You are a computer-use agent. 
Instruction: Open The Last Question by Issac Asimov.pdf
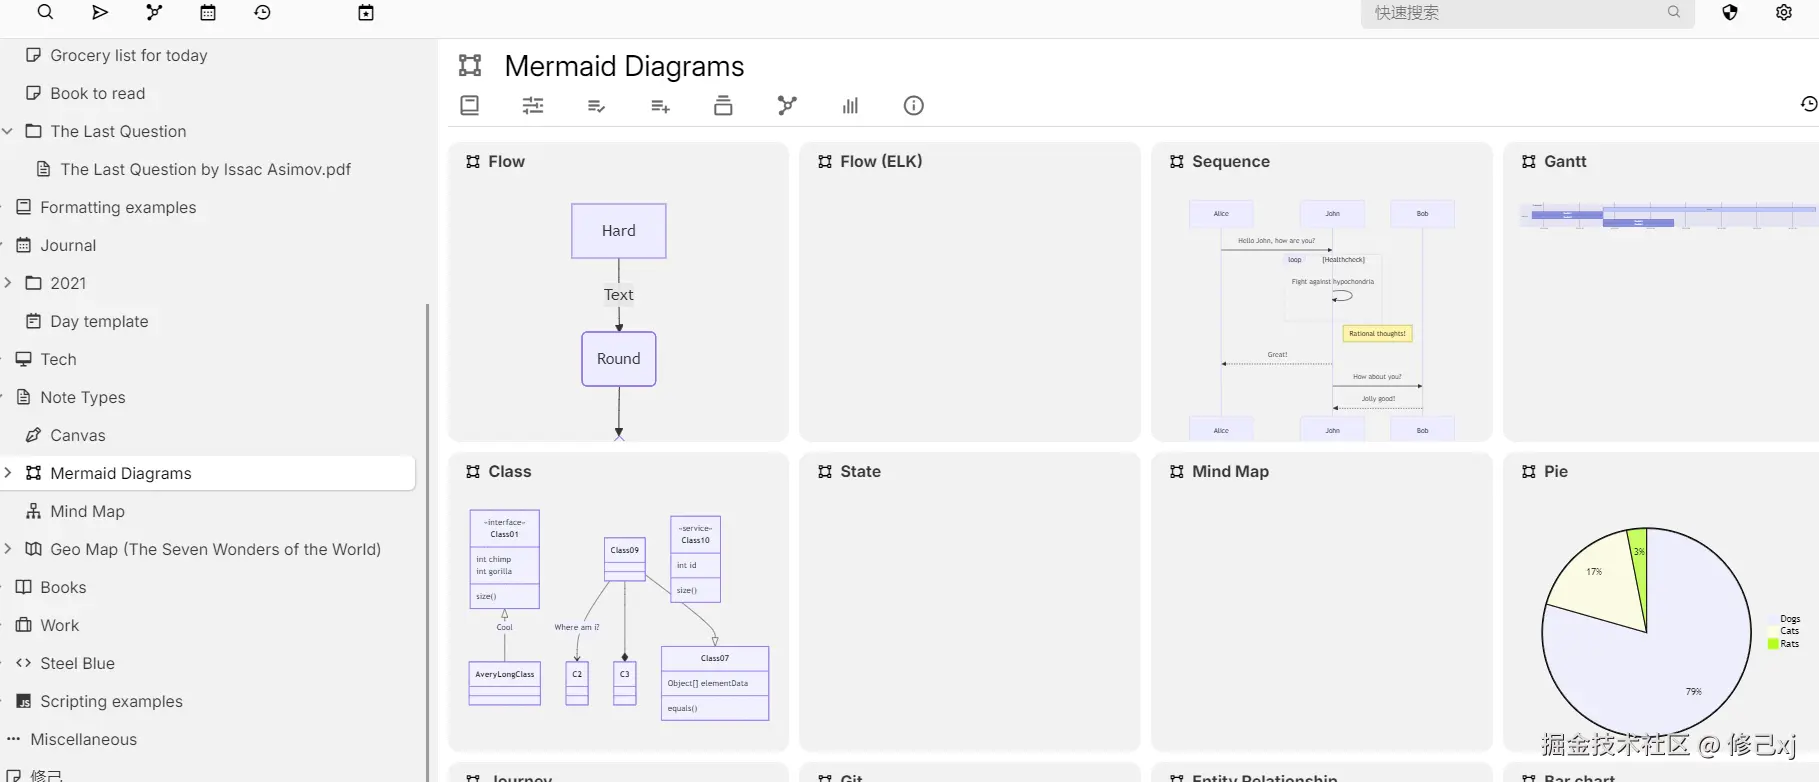pos(206,170)
